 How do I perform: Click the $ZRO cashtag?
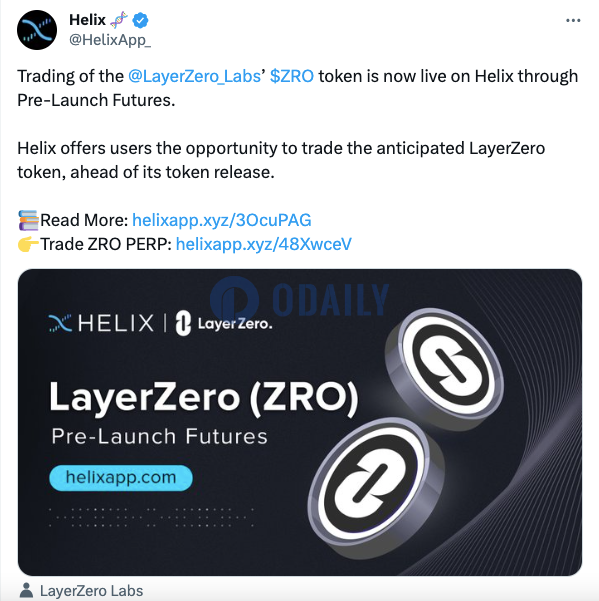[x=292, y=76]
